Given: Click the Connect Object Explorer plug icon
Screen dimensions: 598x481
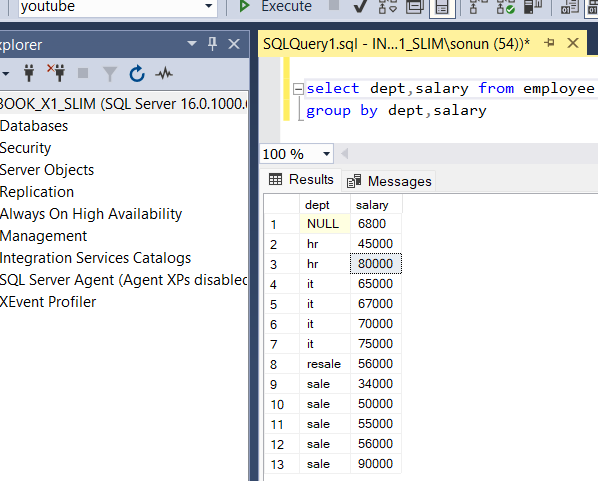Looking at the screenshot, I should pos(29,73).
